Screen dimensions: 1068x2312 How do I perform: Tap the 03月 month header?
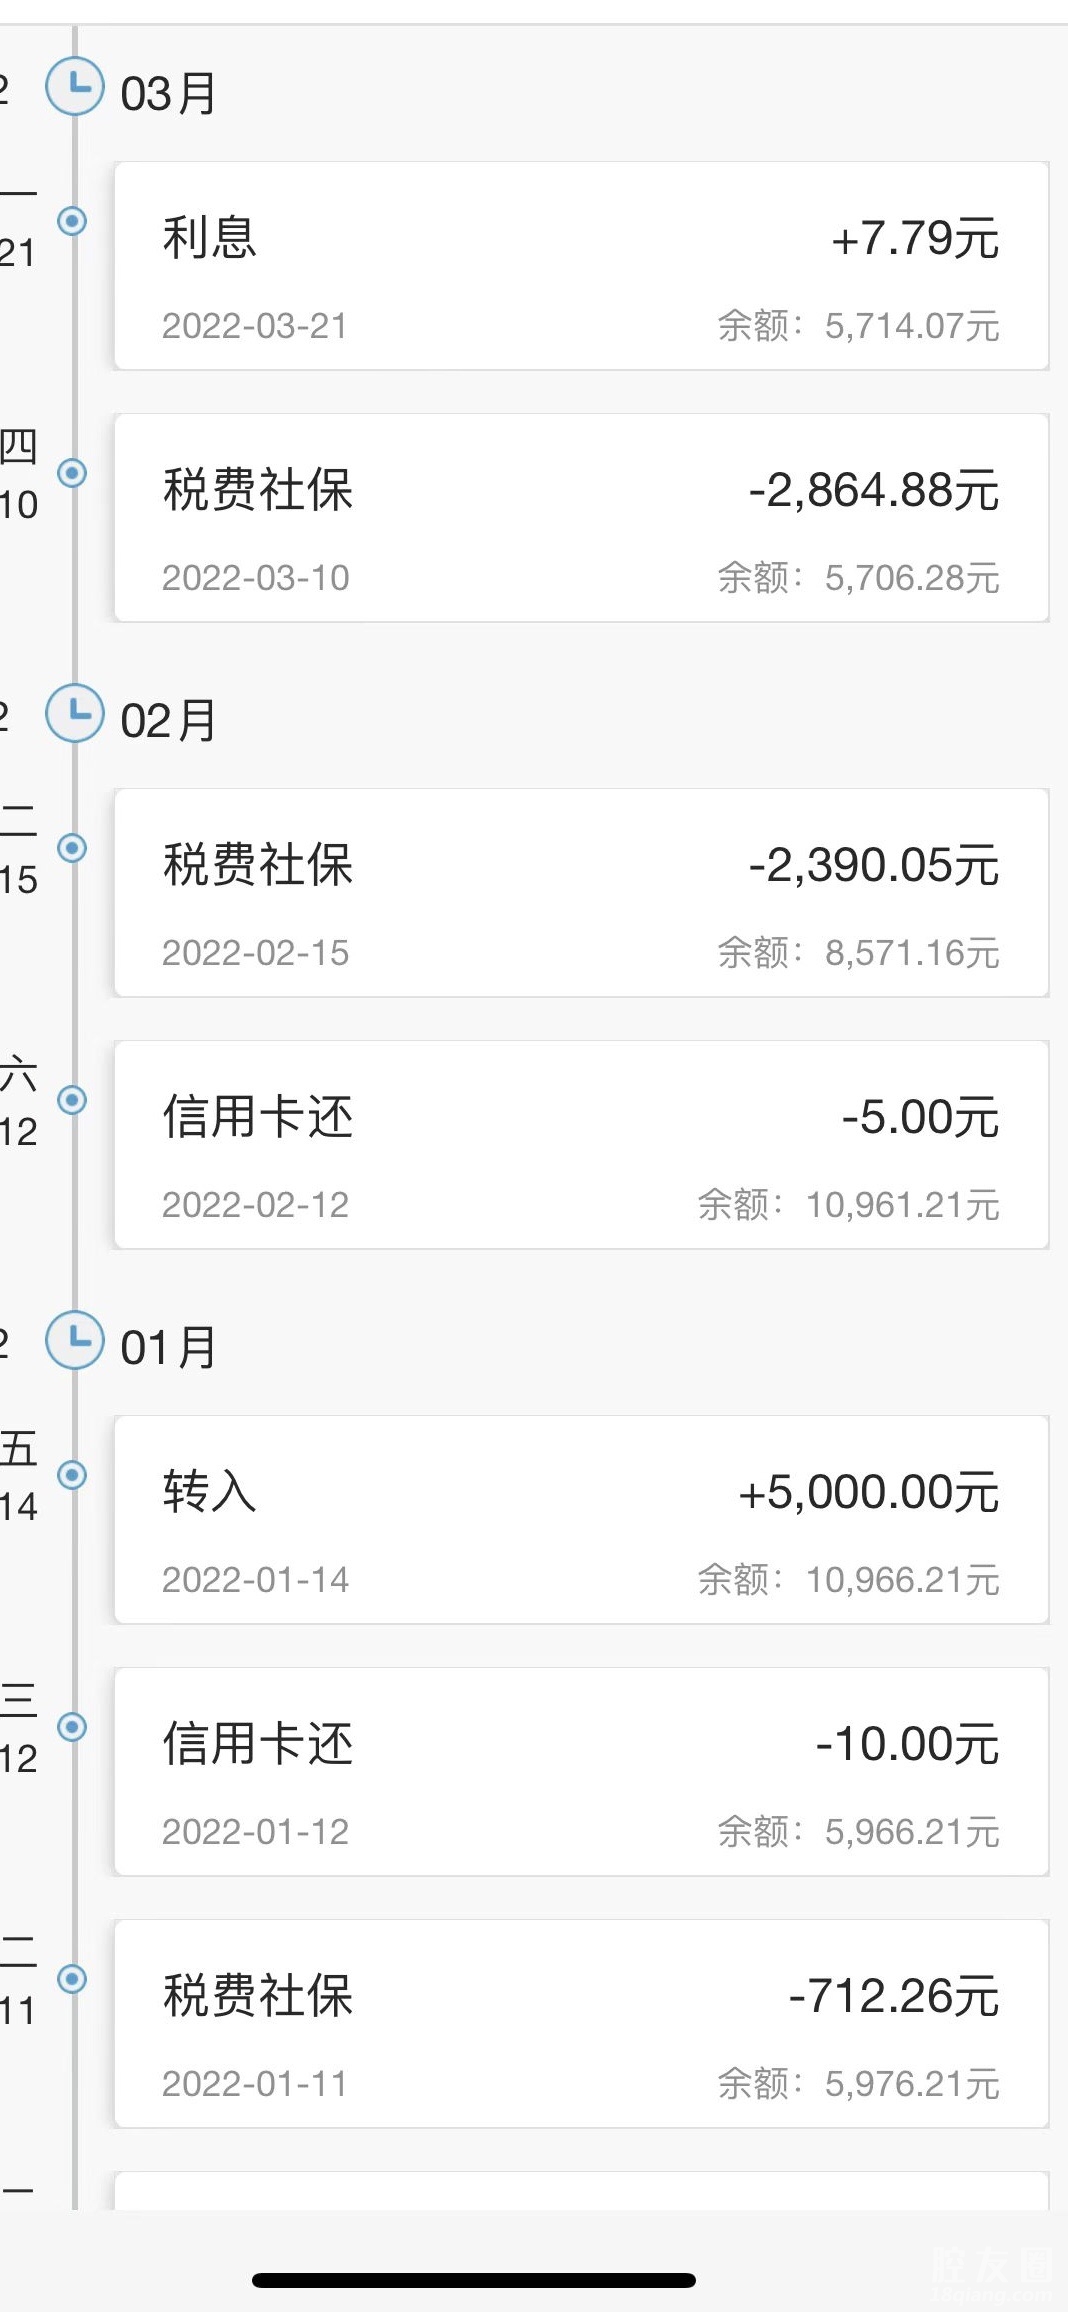(x=168, y=94)
